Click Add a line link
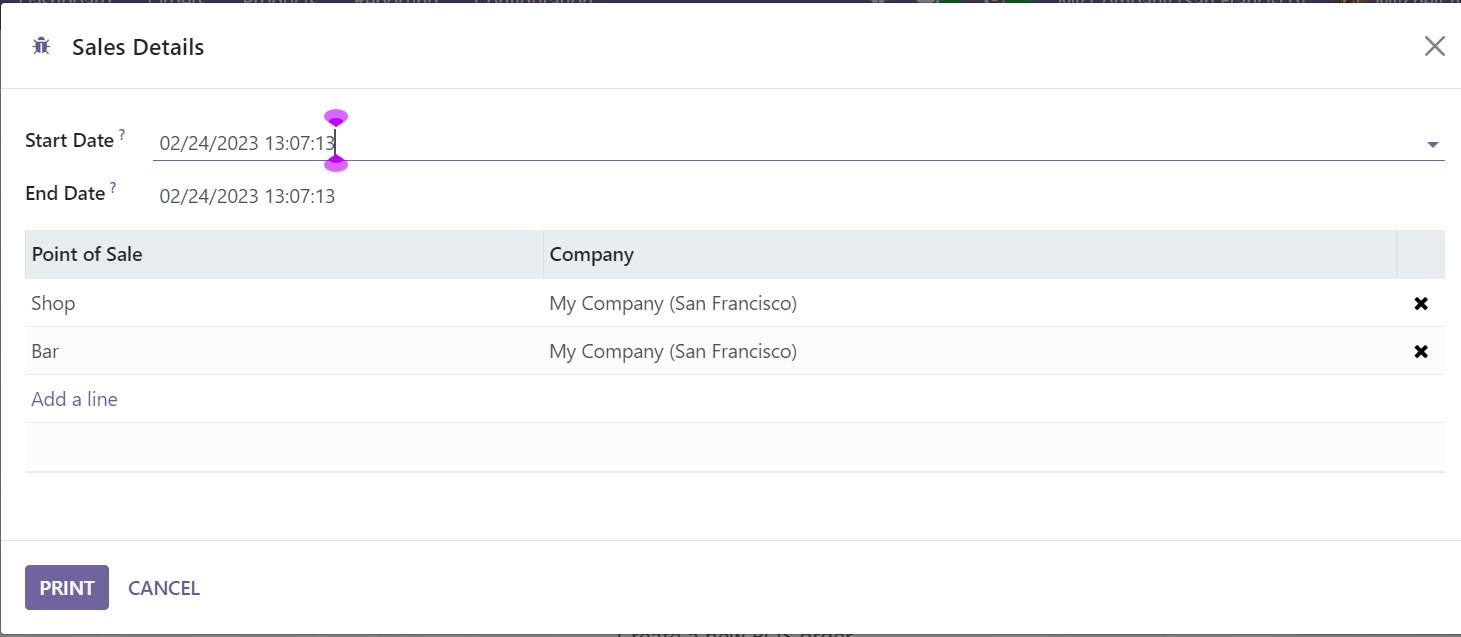 pyautogui.click(x=75, y=399)
